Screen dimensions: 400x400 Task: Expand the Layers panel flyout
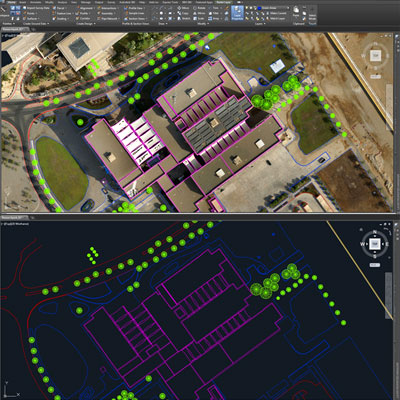[x=260, y=24]
